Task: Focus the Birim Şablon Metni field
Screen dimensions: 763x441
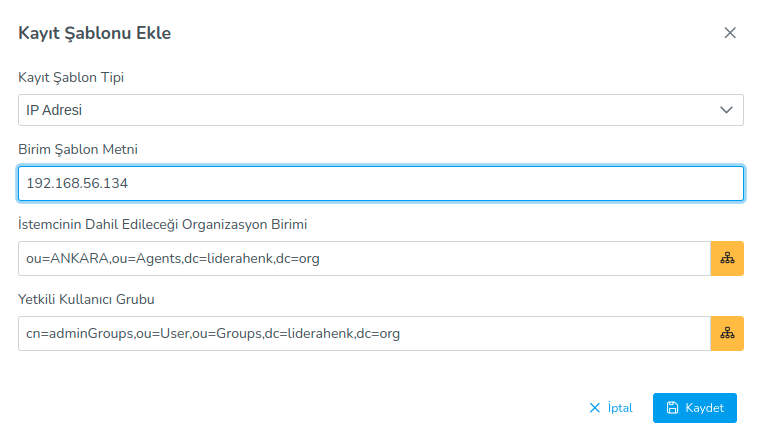Action: tap(380, 184)
